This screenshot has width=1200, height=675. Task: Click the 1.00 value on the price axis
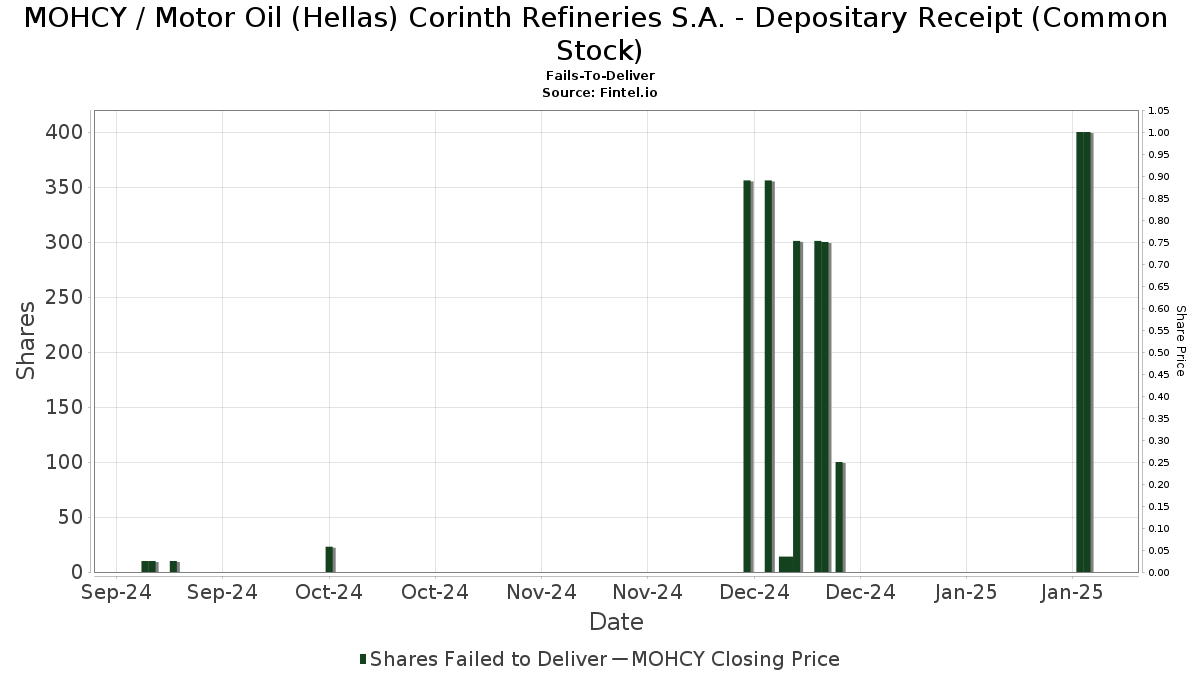tap(1158, 132)
